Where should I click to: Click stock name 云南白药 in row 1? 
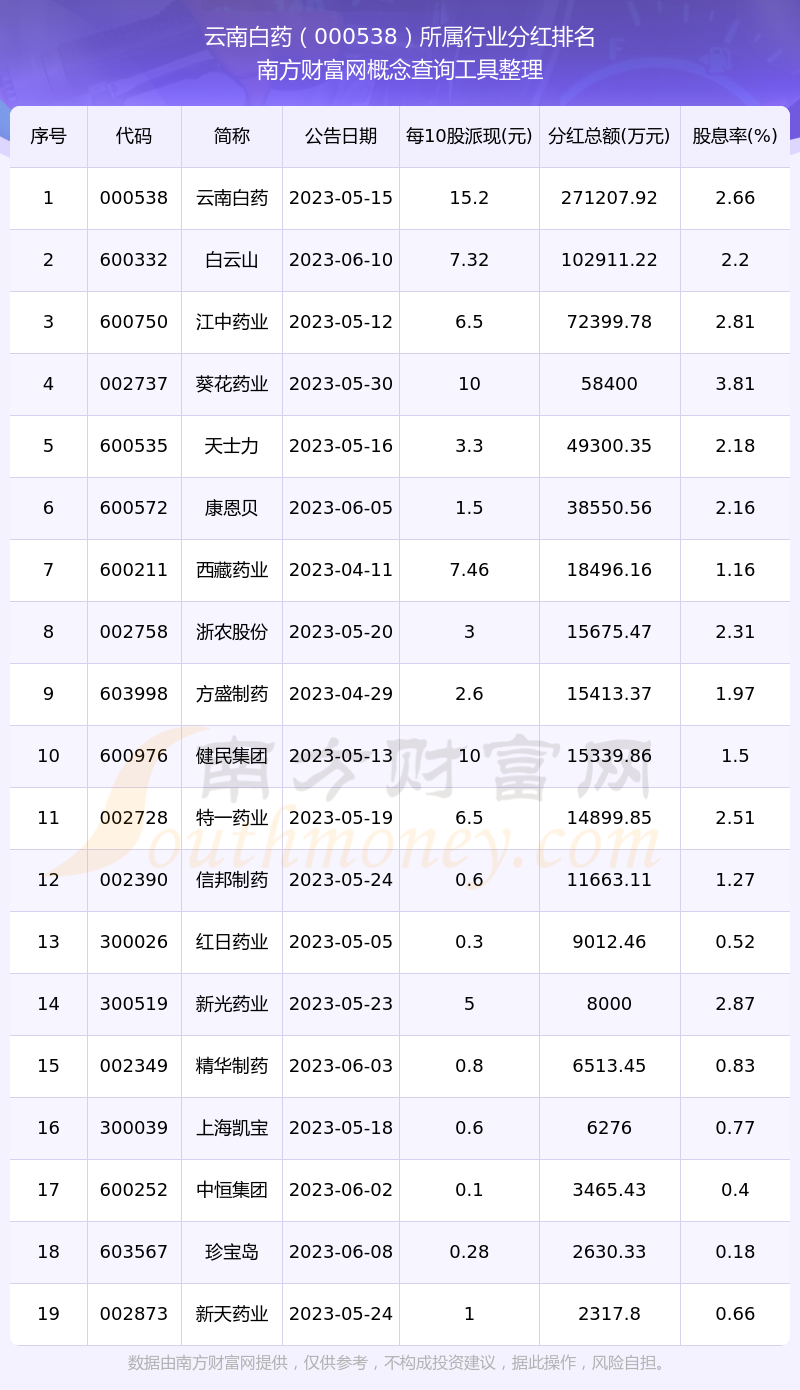click(232, 198)
